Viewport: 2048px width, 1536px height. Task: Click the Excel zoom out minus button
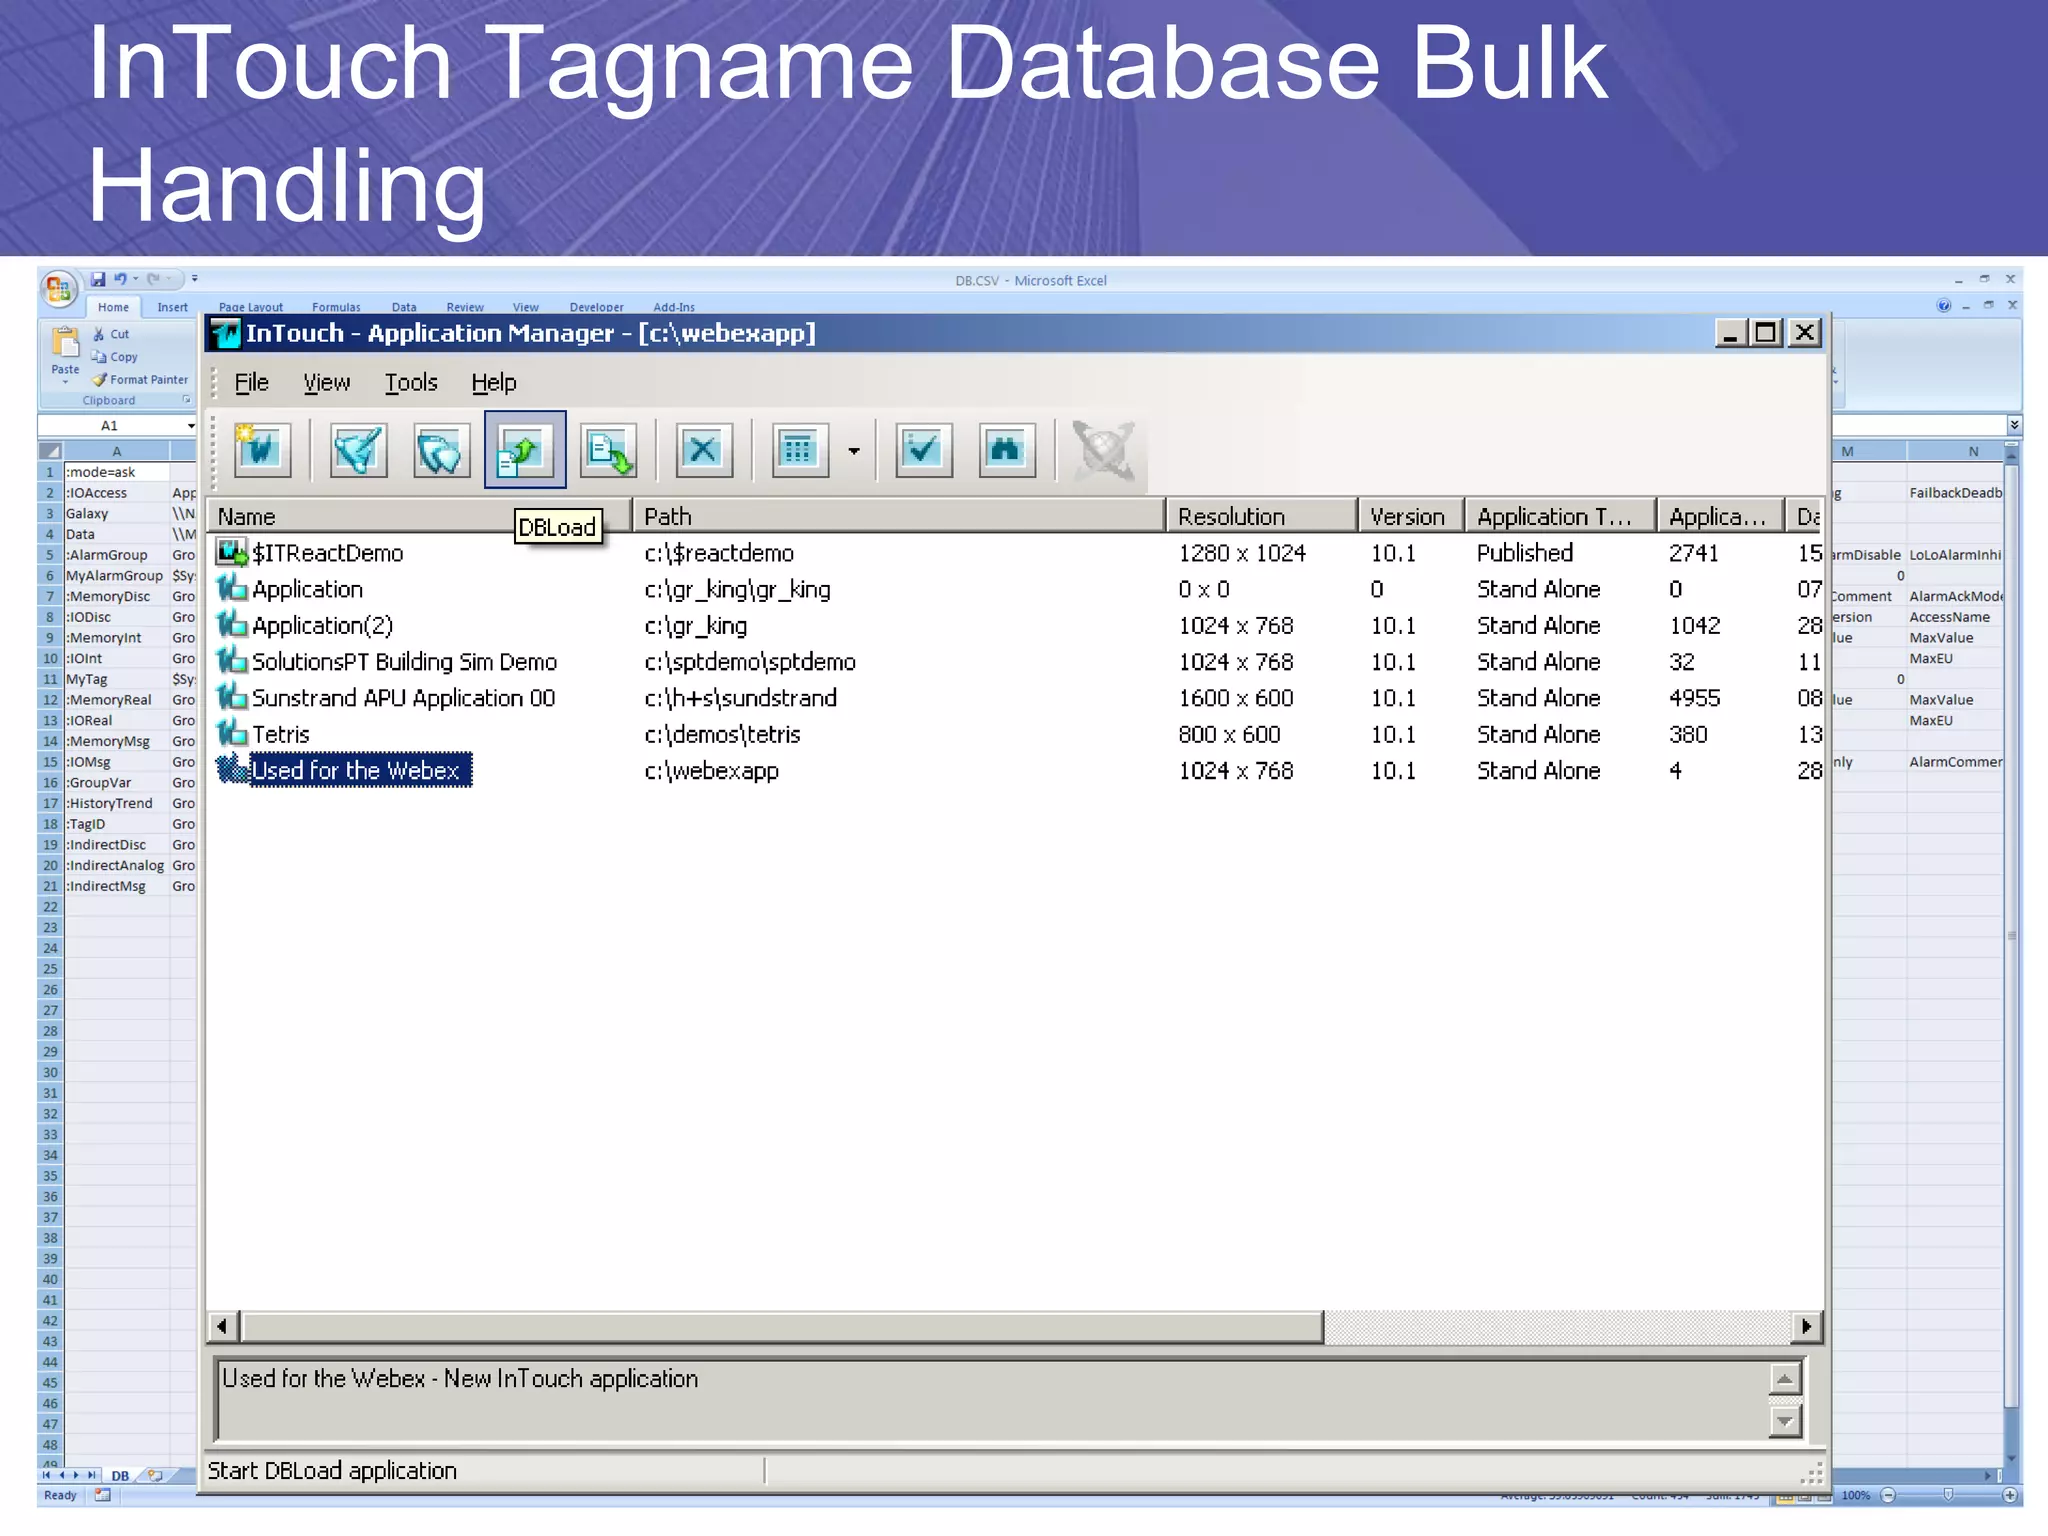pyautogui.click(x=1888, y=1495)
